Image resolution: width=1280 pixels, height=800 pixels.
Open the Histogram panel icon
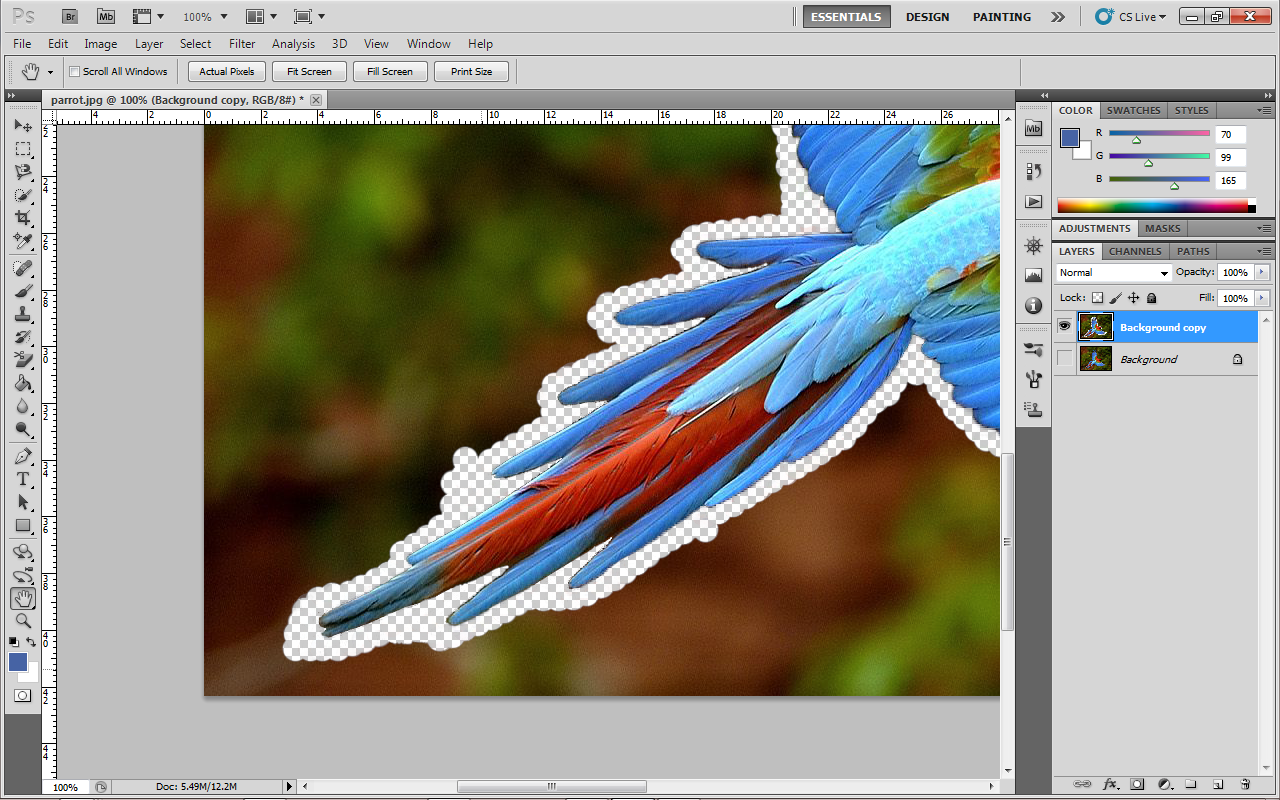click(1034, 275)
